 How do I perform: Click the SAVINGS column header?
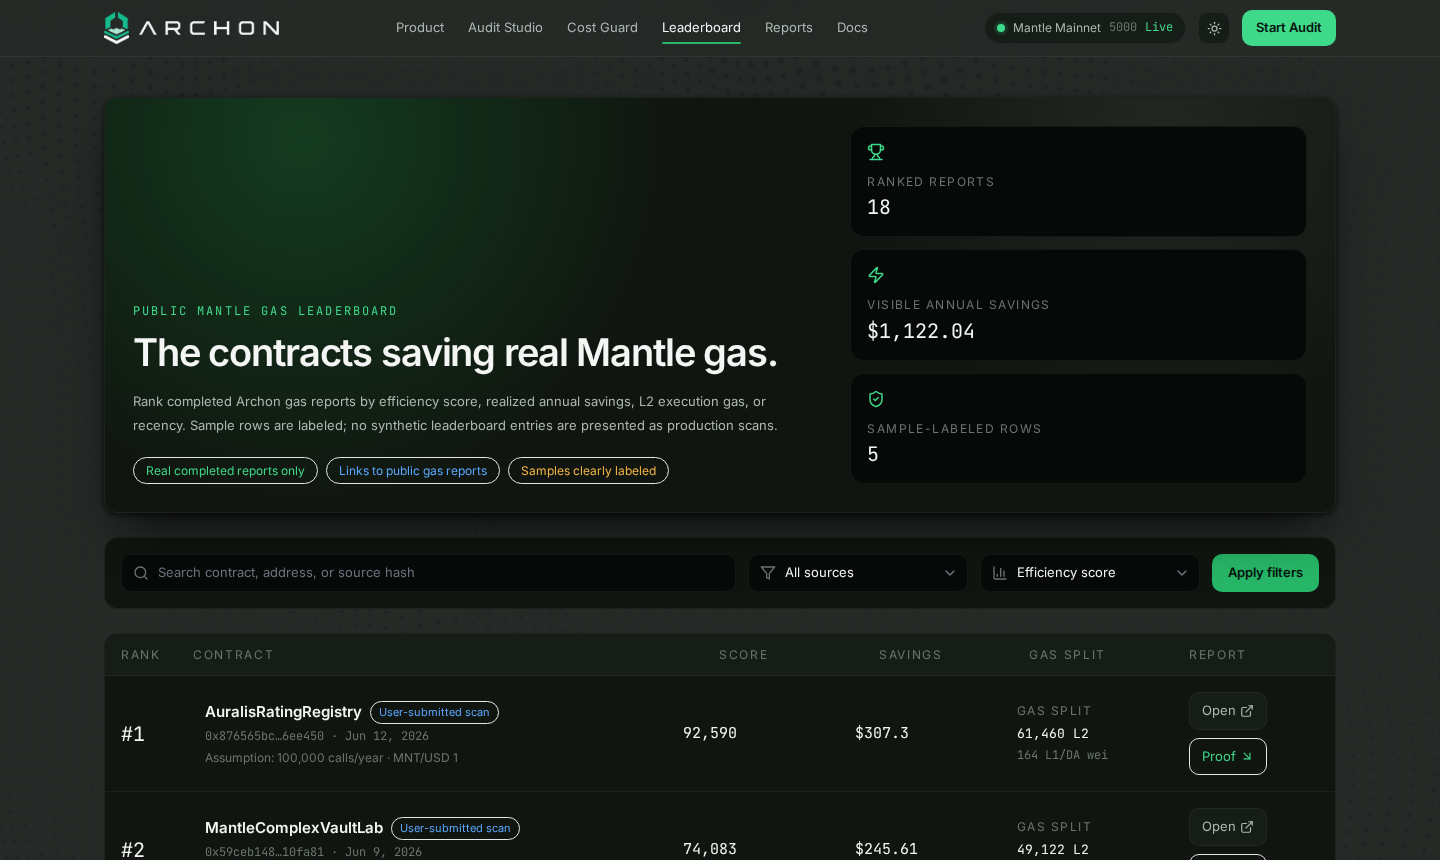910,655
